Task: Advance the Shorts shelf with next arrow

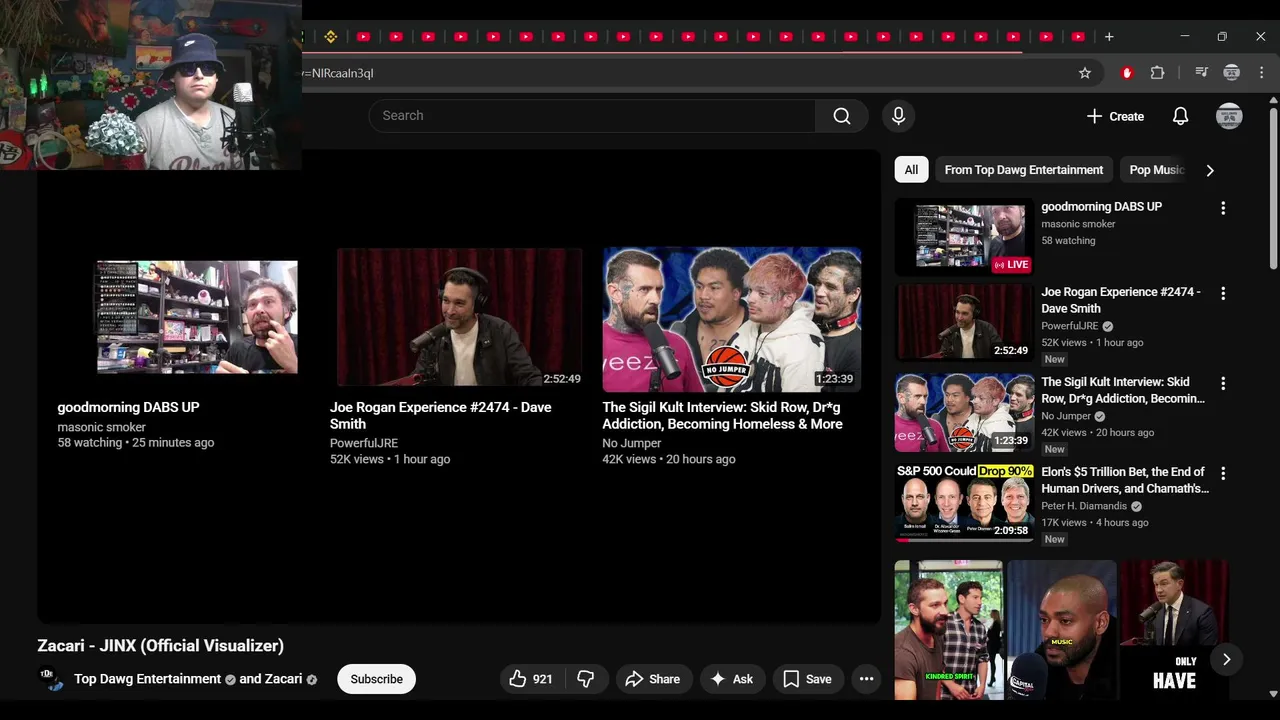Action: pyautogui.click(x=1226, y=659)
